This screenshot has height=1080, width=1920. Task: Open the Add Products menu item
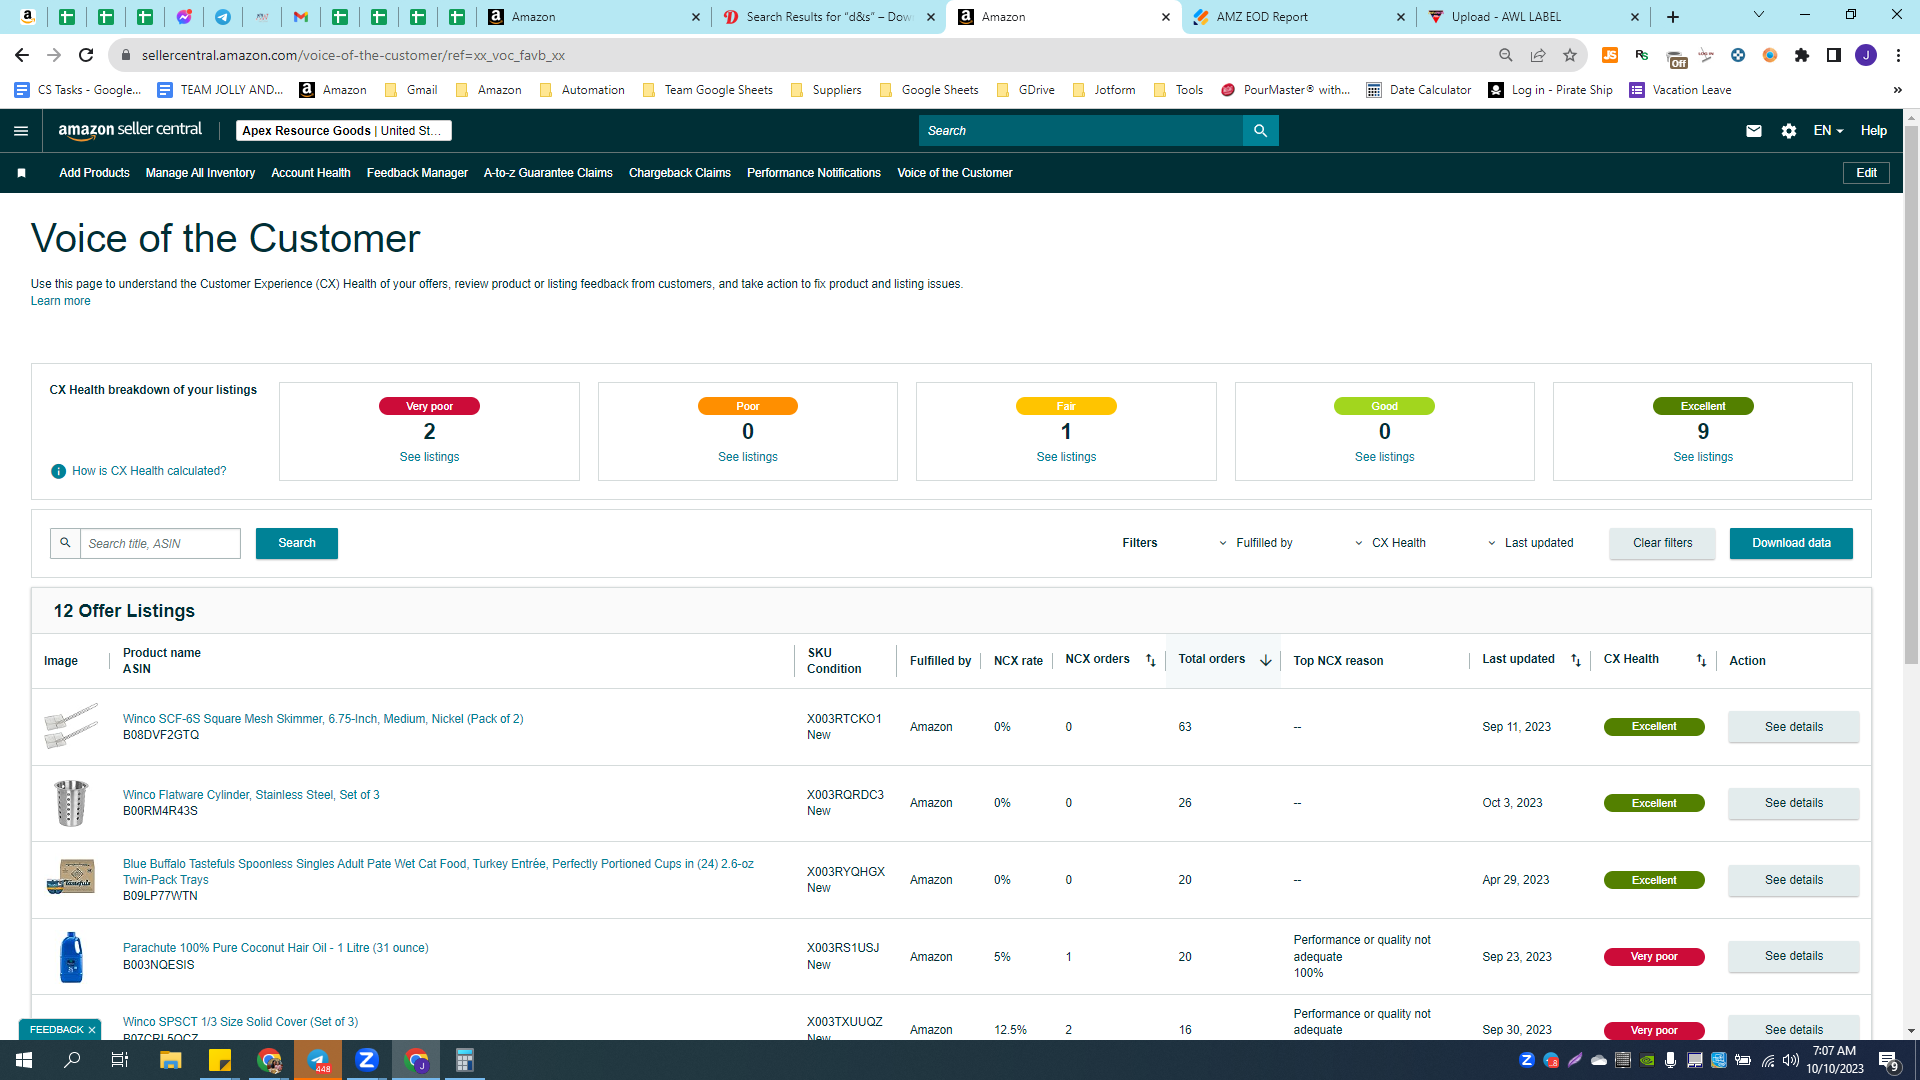click(94, 173)
